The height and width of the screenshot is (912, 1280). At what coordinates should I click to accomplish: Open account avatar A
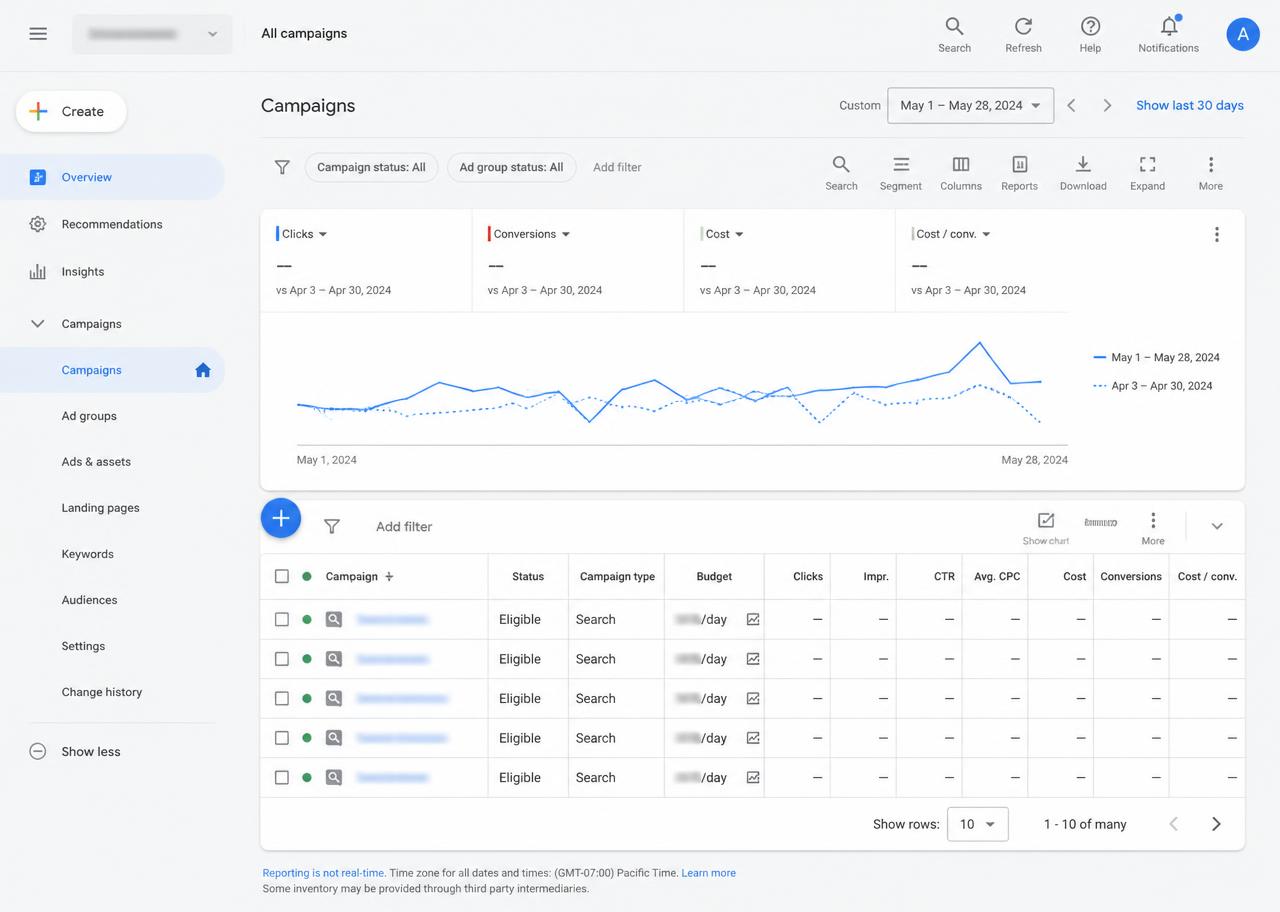[x=1243, y=34]
